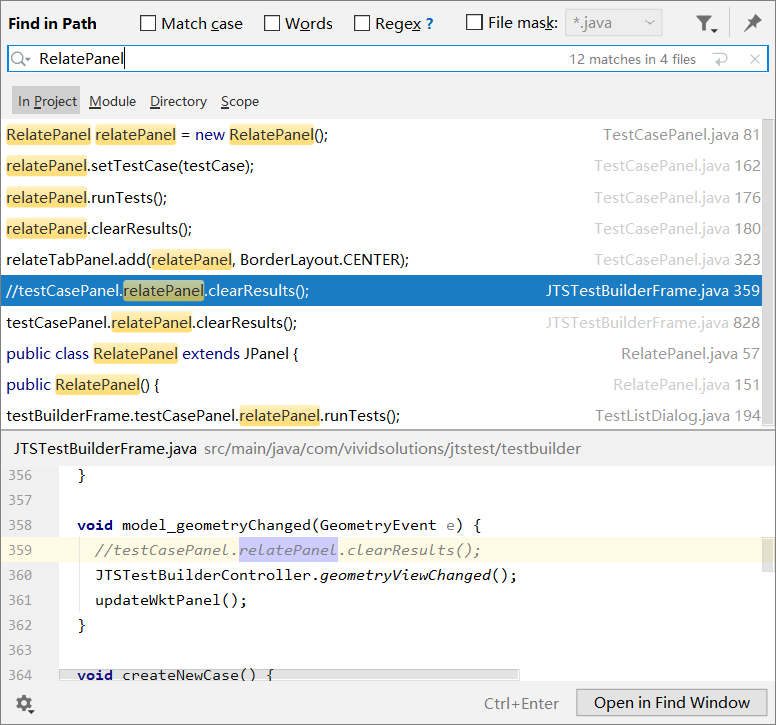Open Regex help question mark

[430, 24]
